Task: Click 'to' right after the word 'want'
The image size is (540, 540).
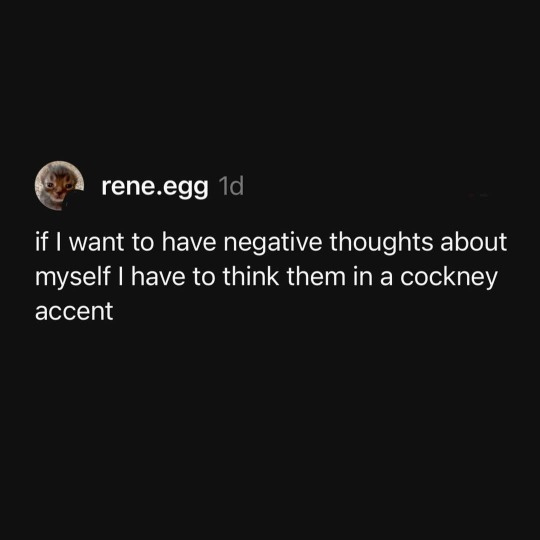Action: [x=142, y=242]
